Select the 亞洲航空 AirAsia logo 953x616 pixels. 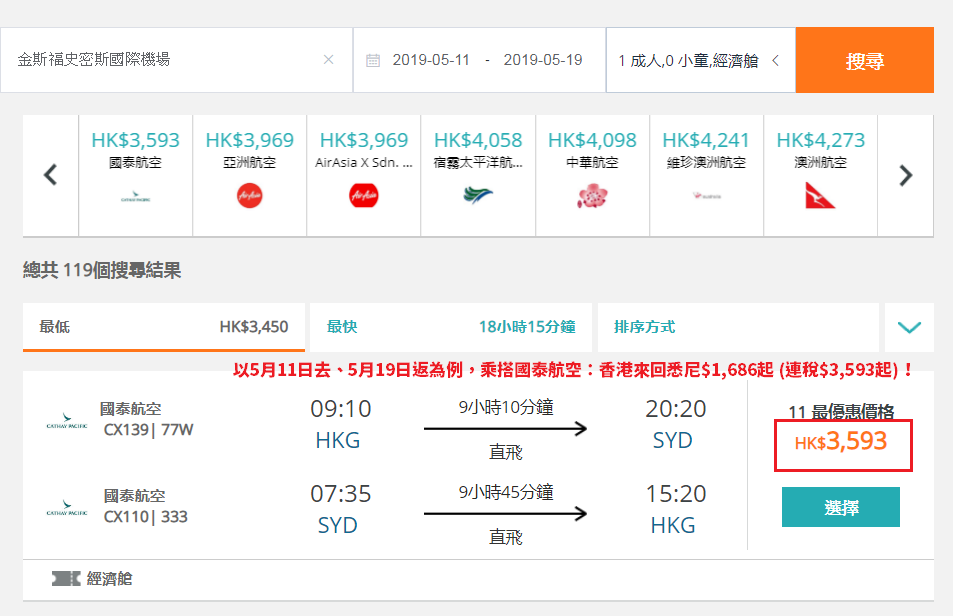[x=250, y=196]
